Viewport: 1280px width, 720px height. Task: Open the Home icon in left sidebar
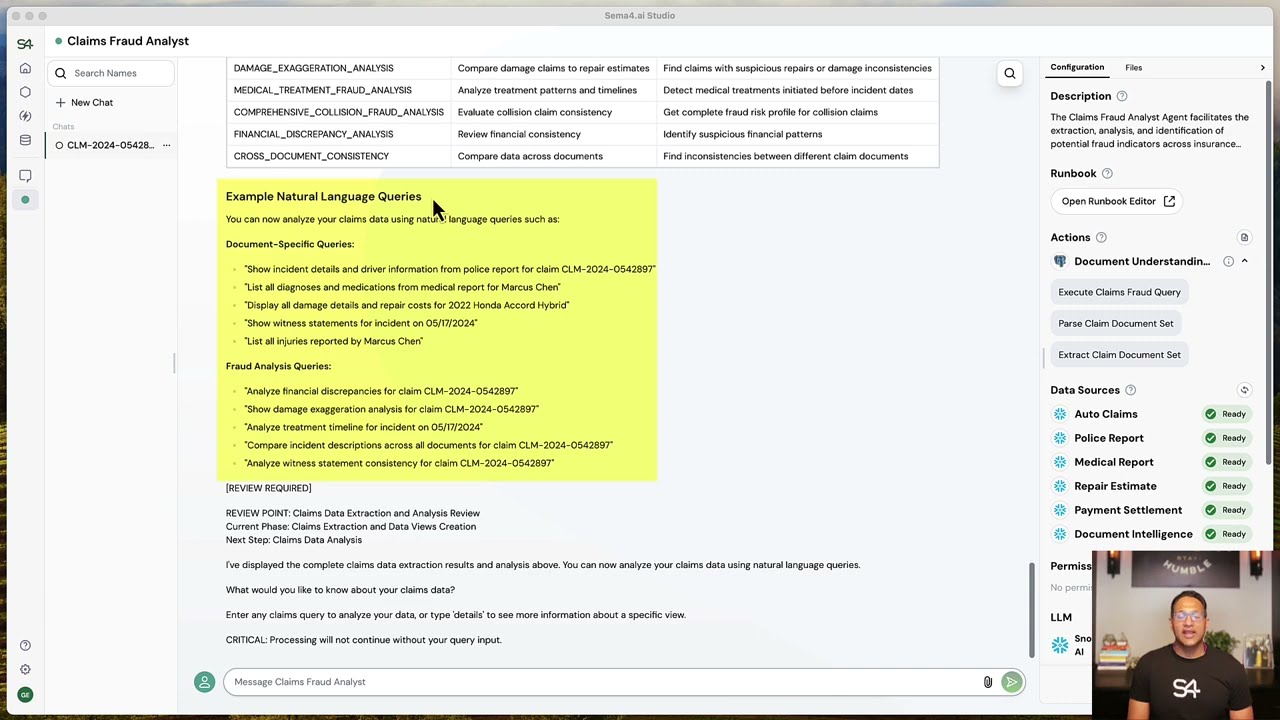(x=25, y=68)
